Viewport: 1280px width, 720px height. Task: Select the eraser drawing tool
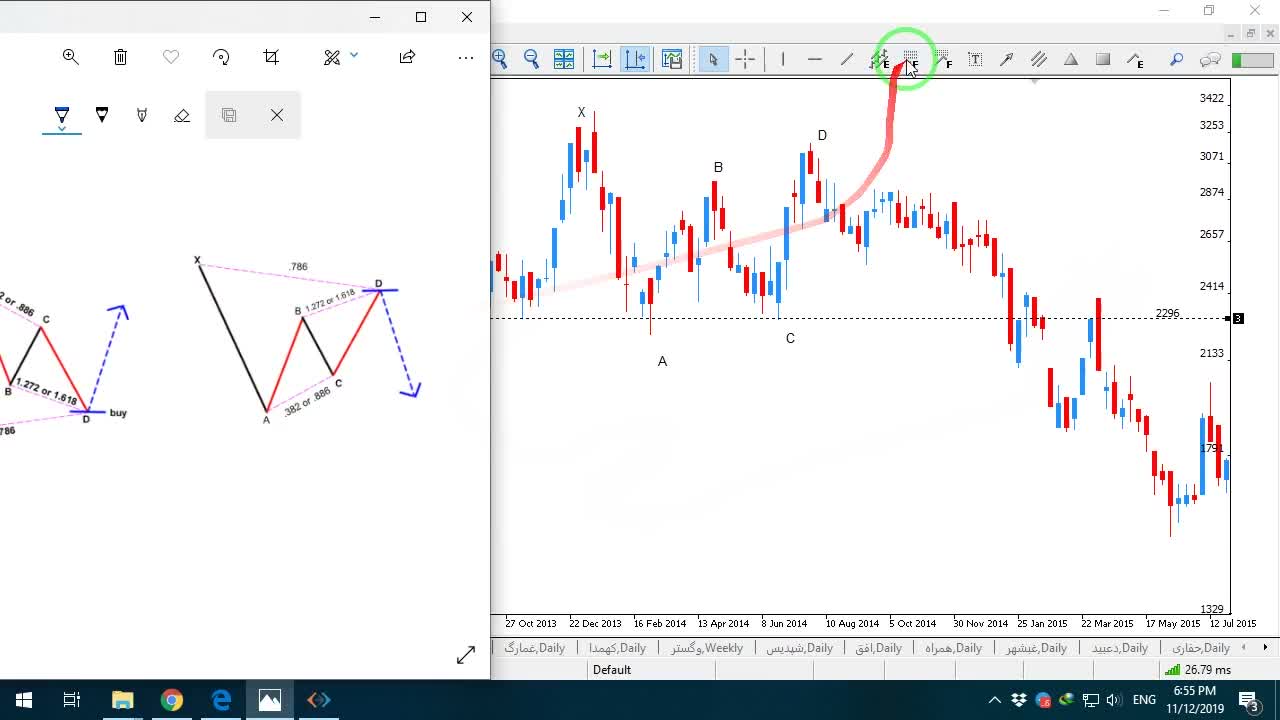click(x=182, y=115)
